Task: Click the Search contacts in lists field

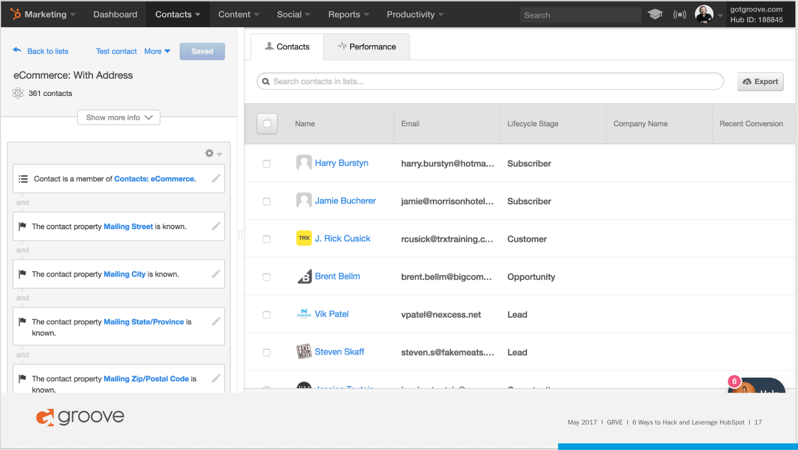Action: (x=490, y=81)
